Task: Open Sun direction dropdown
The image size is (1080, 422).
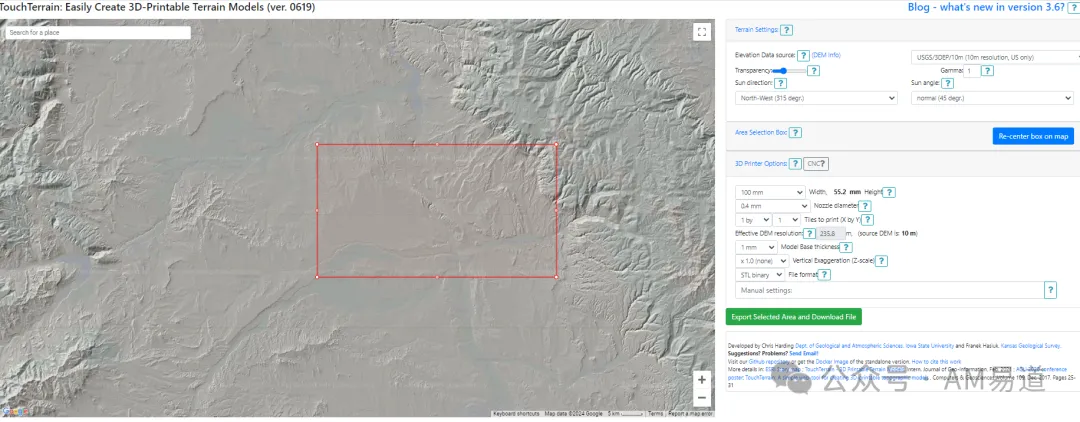Action: 816,98
